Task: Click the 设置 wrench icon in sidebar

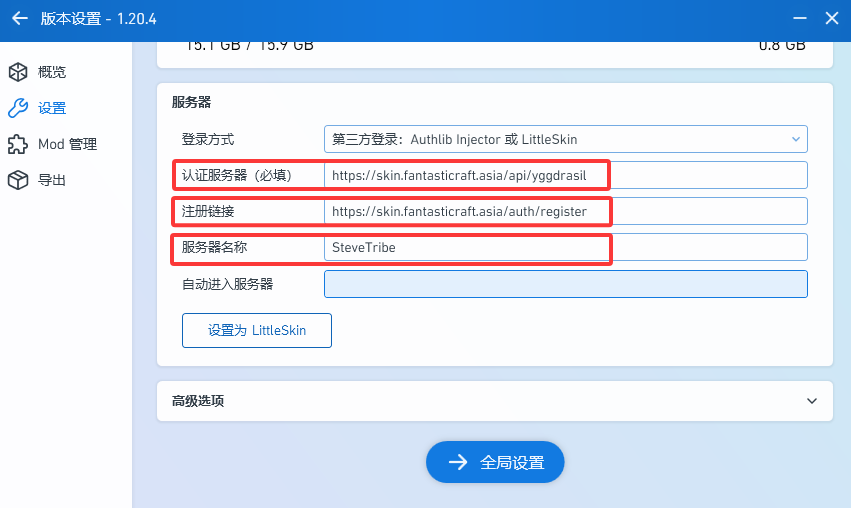Action: (x=17, y=108)
